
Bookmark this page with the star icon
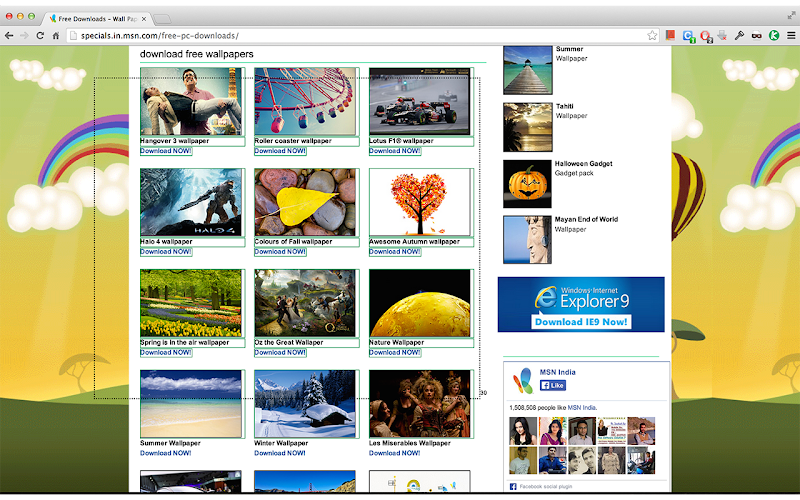click(652, 35)
